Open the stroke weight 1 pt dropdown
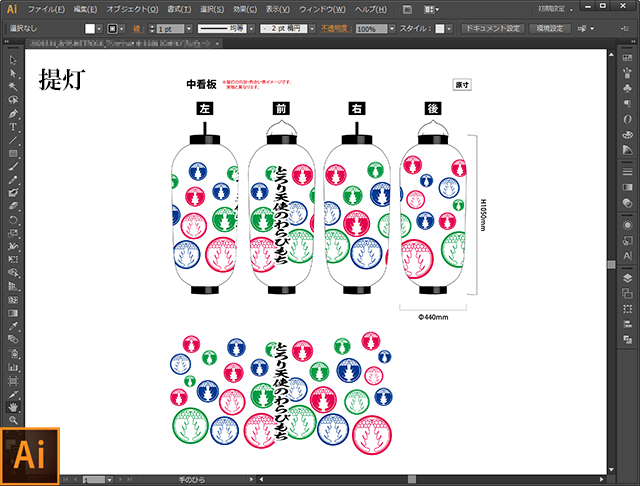640x486 pixels. click(189, 29)
